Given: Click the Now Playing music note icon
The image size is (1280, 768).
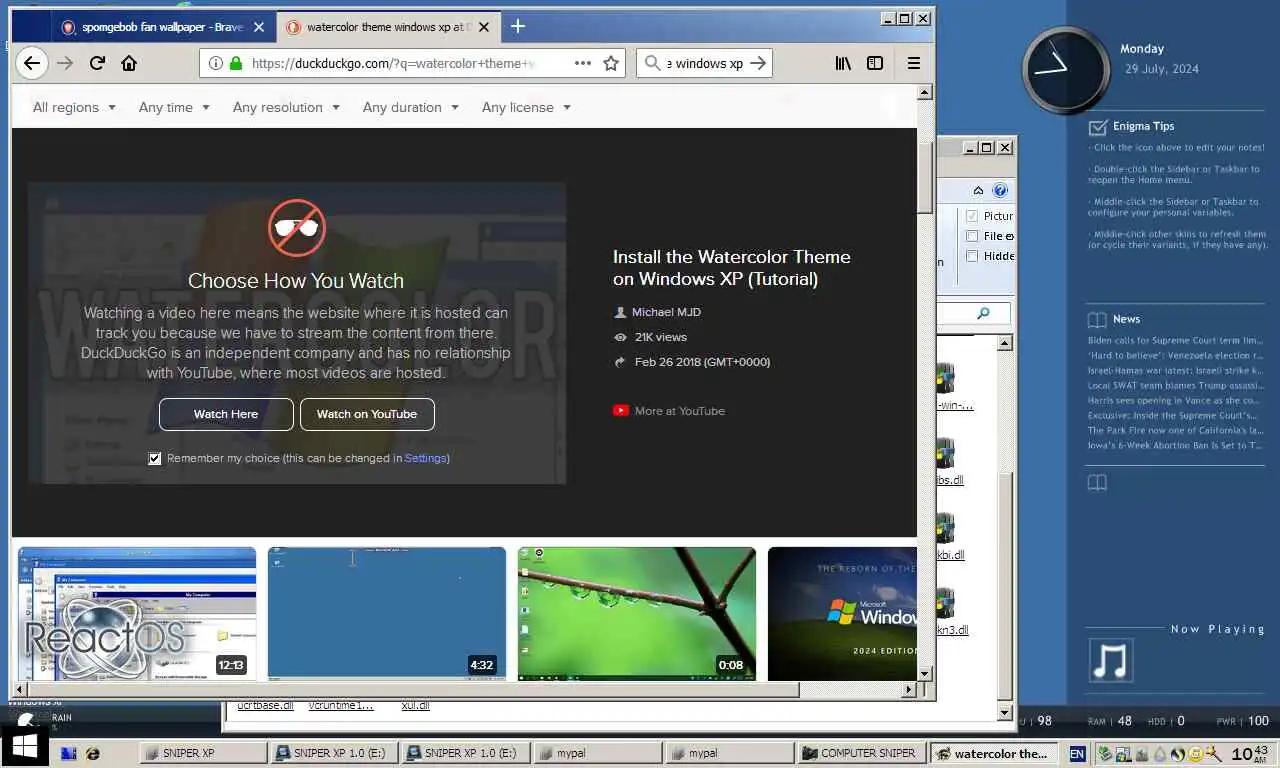Looking at the screenshot, I should [x=1110, y=661].
